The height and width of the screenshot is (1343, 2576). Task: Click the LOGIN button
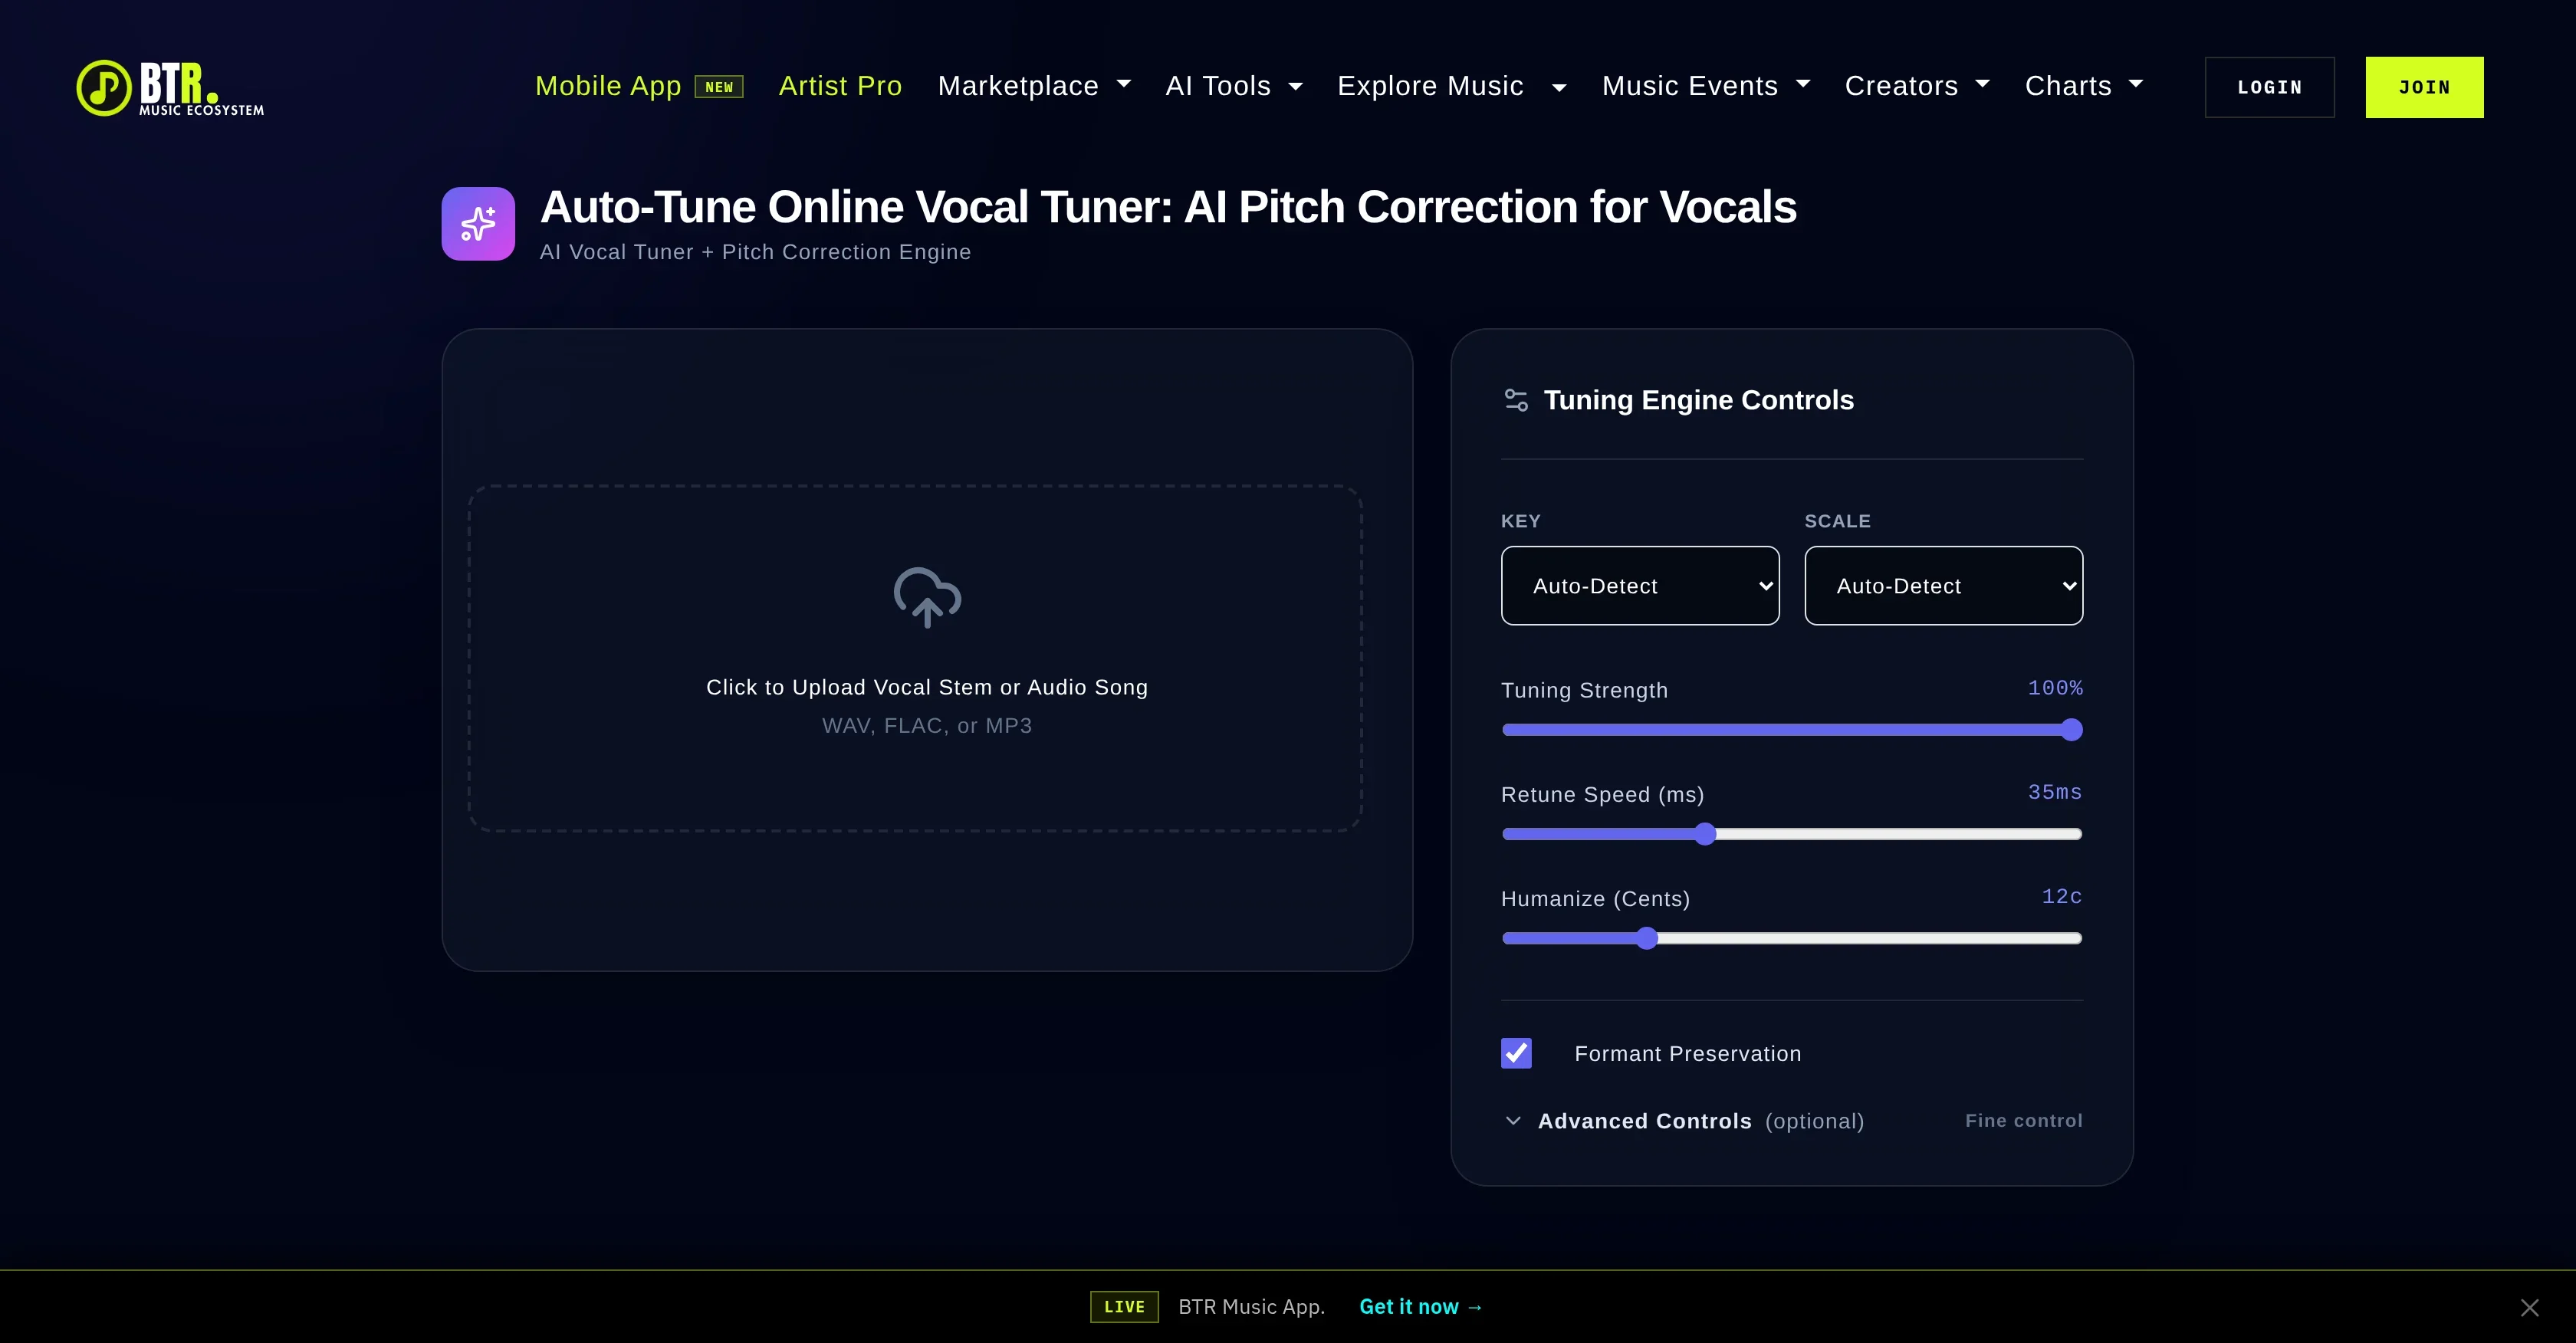[2269, 87]
